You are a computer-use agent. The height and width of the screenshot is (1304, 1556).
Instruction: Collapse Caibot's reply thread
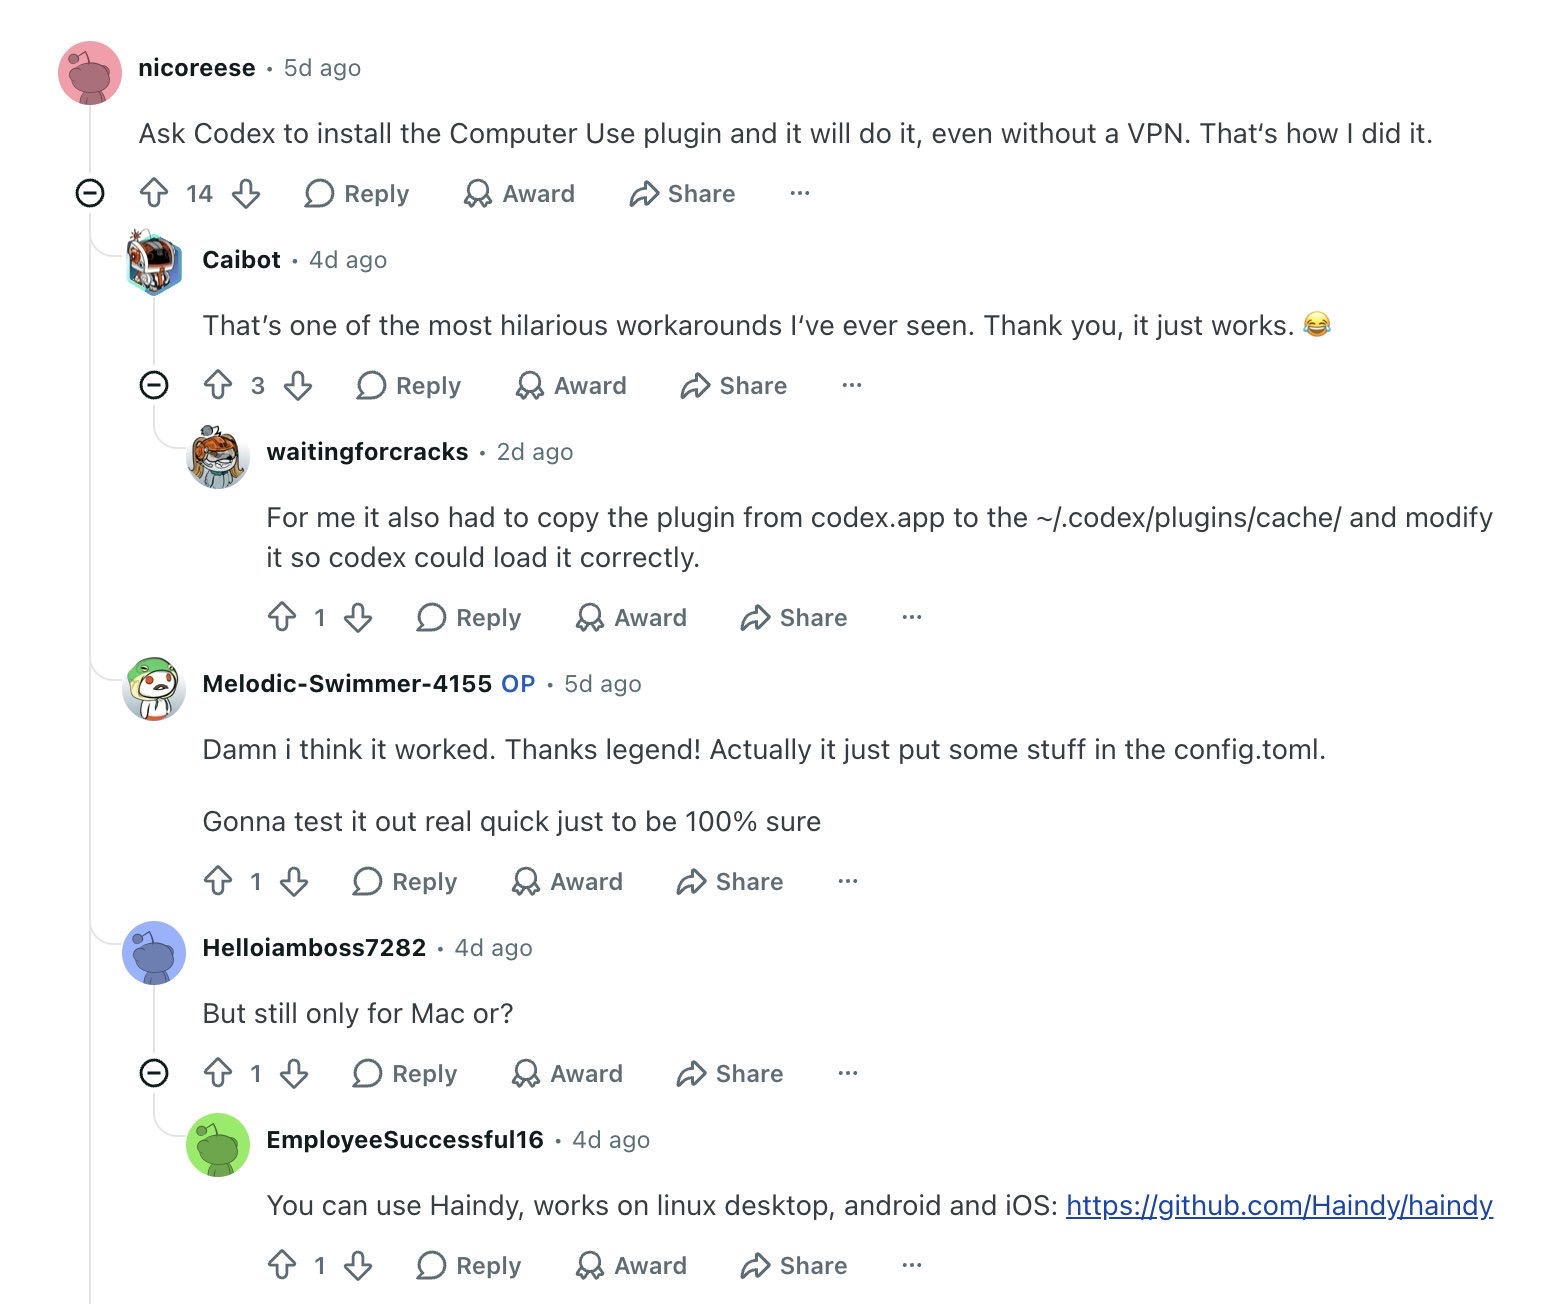pos(154,385)
